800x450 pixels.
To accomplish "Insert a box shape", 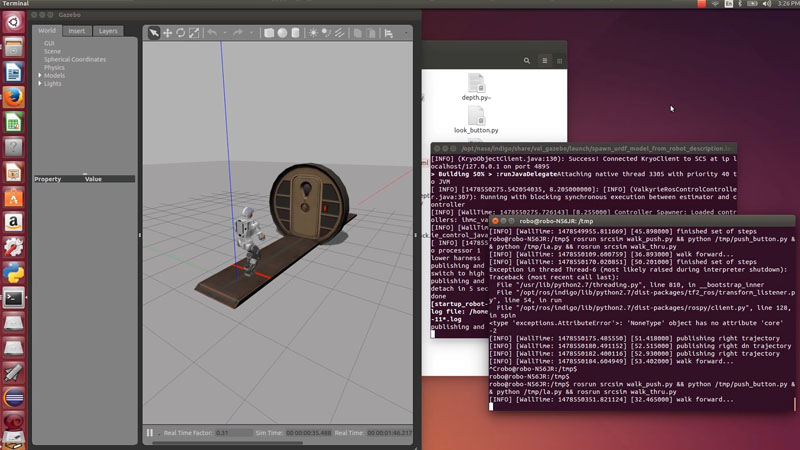I will (269, 33).
